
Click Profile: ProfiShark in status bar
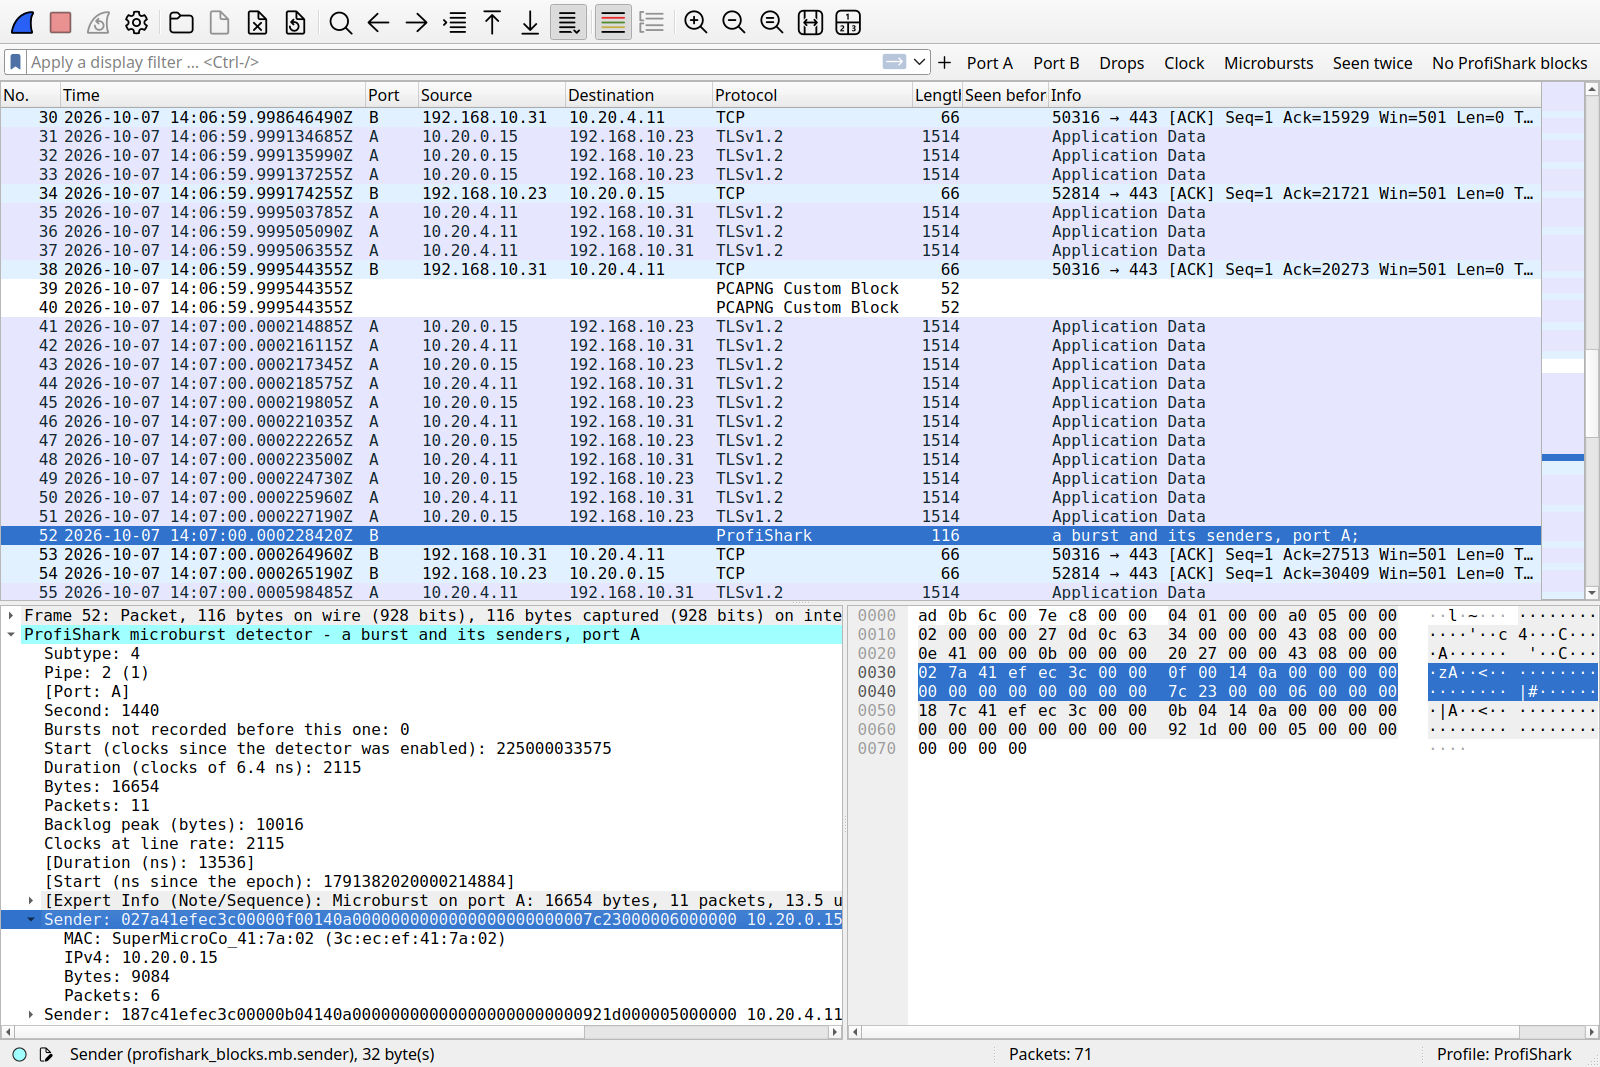[1504, 1054]
